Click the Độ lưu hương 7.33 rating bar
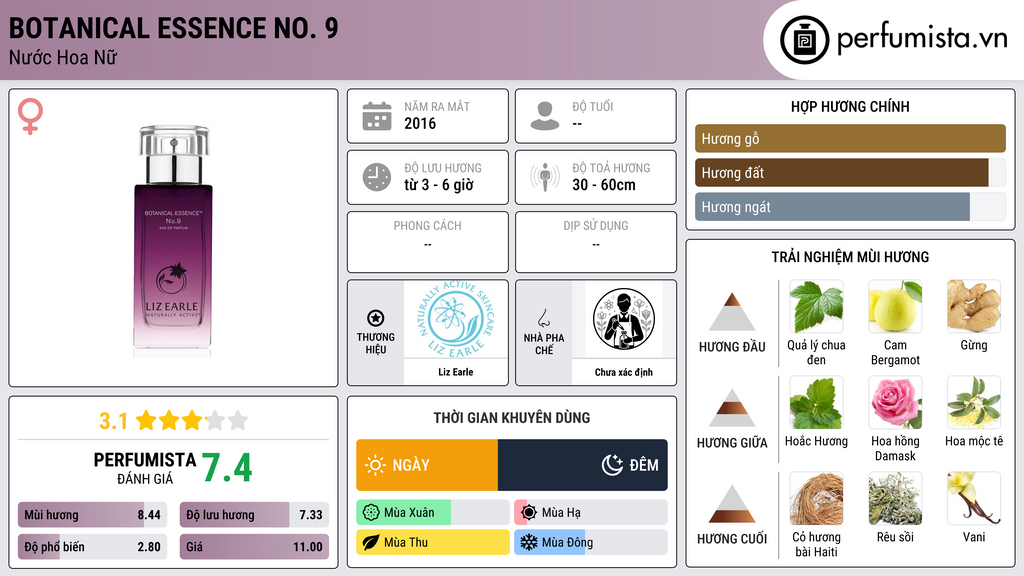The width and height of the screenshot is (1024, 576). [254, 515]
